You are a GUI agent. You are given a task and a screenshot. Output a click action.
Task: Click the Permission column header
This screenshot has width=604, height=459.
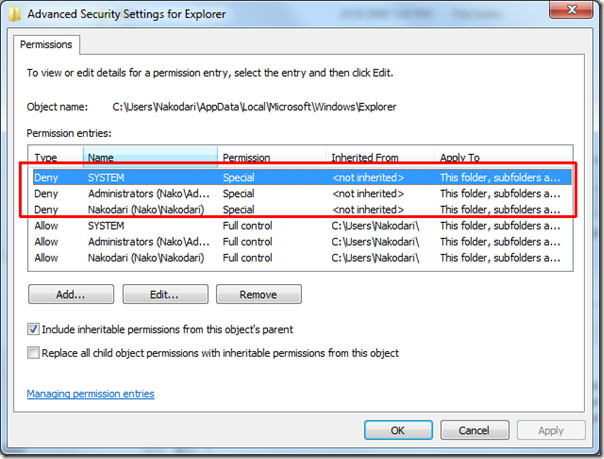(272, 158)
